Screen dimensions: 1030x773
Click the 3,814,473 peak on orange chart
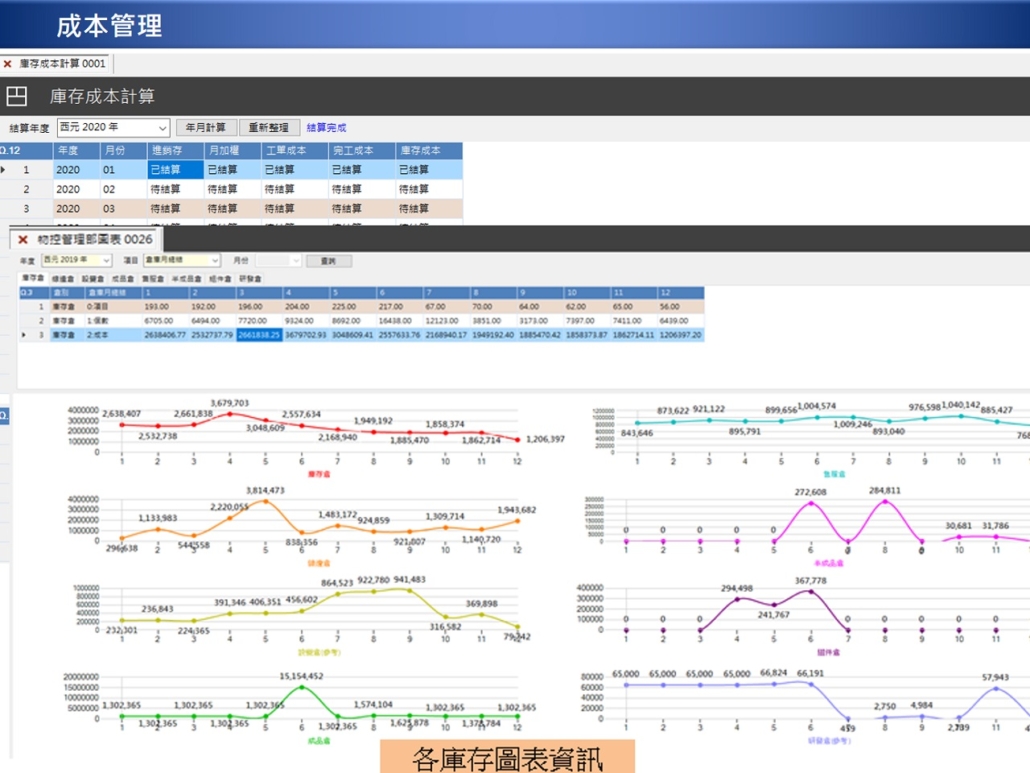pyautogui.click(x=265, y=501)
